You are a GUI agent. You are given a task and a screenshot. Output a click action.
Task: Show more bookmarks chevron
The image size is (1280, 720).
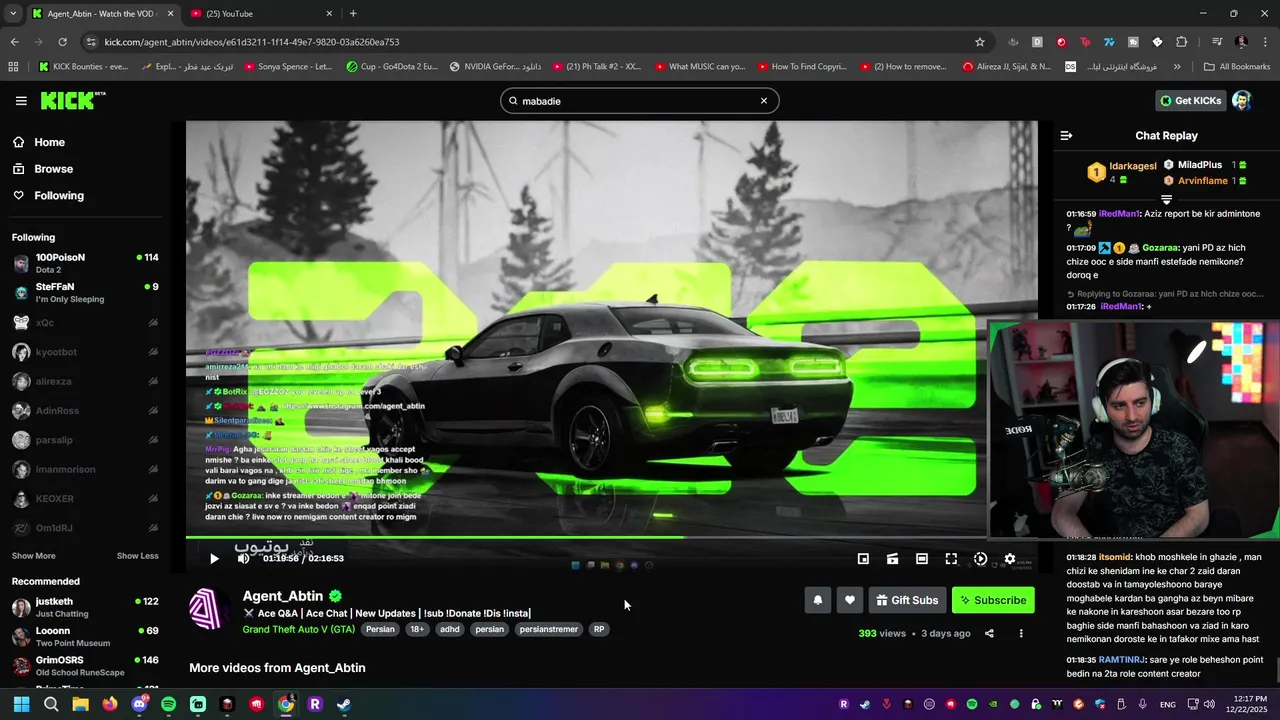pos(1177,67)
